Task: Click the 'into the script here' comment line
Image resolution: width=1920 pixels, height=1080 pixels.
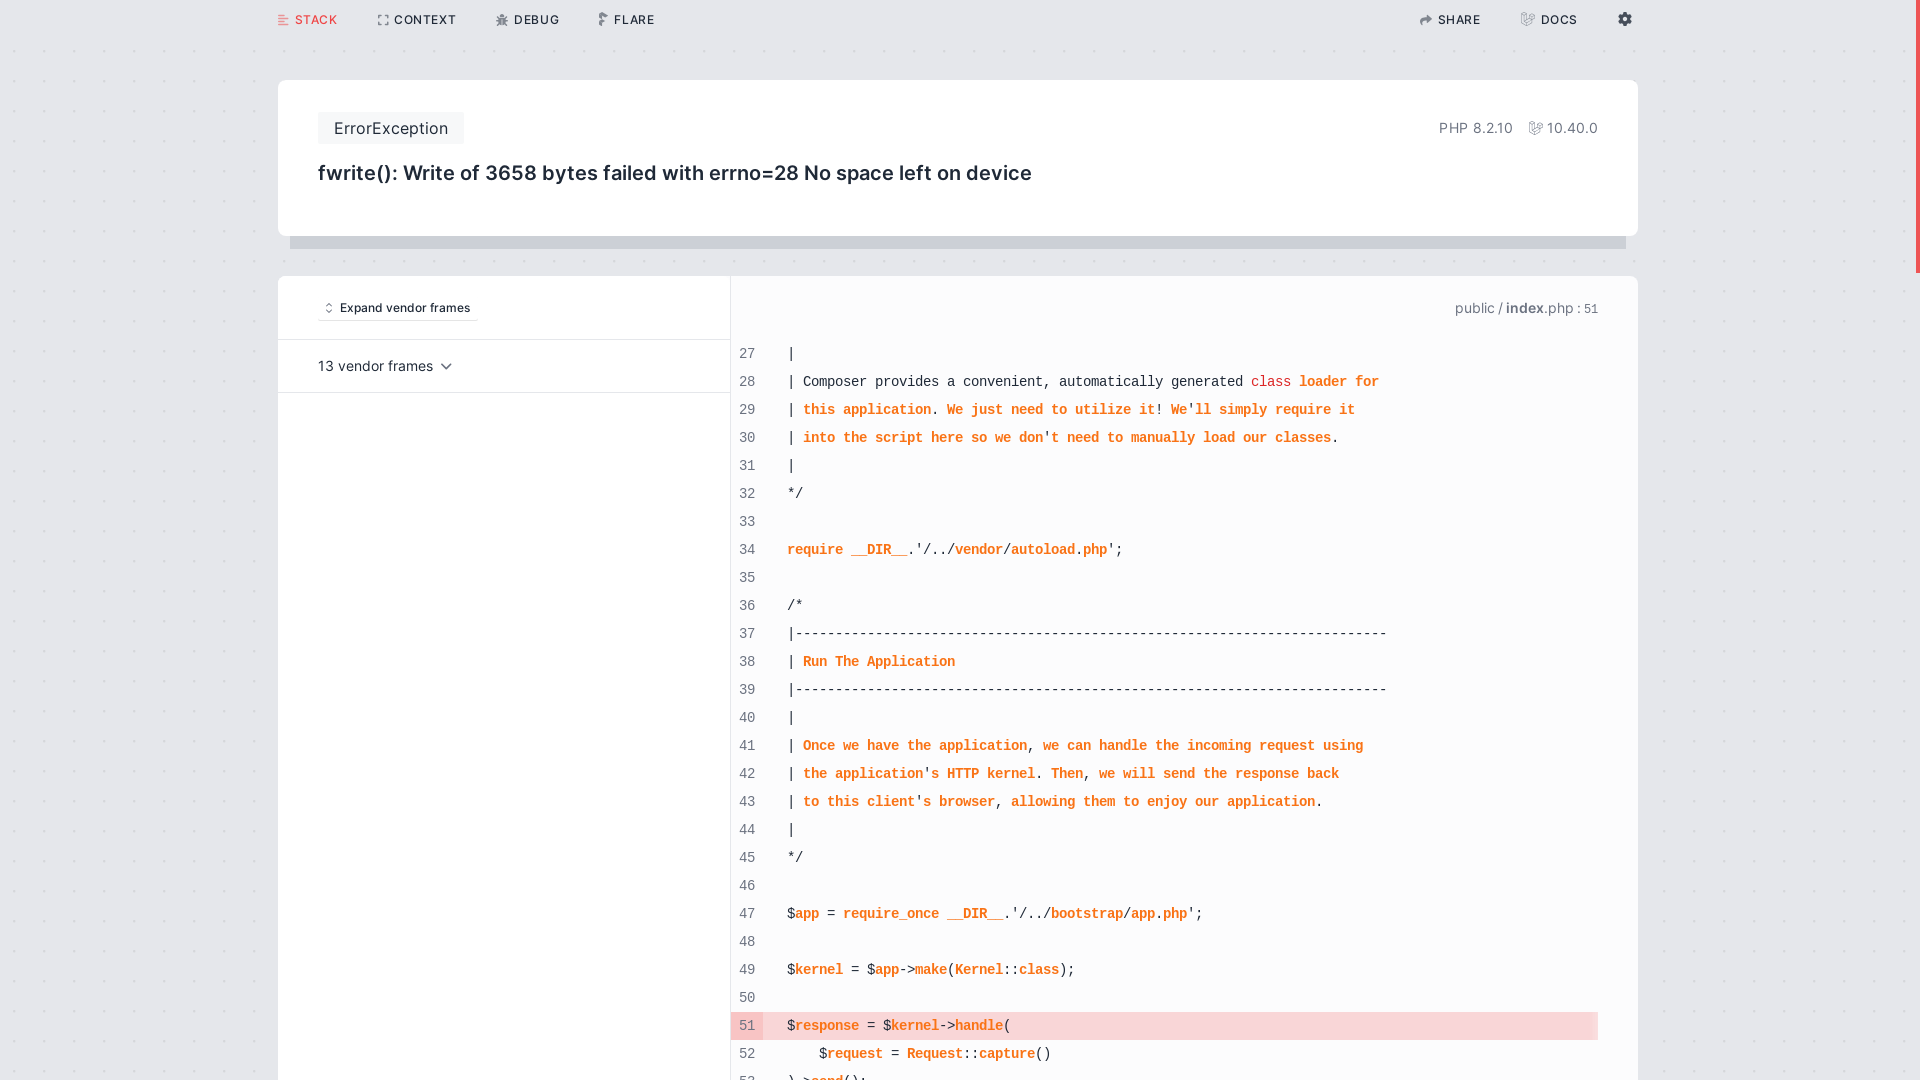Action: click(x=1063, y=438)
